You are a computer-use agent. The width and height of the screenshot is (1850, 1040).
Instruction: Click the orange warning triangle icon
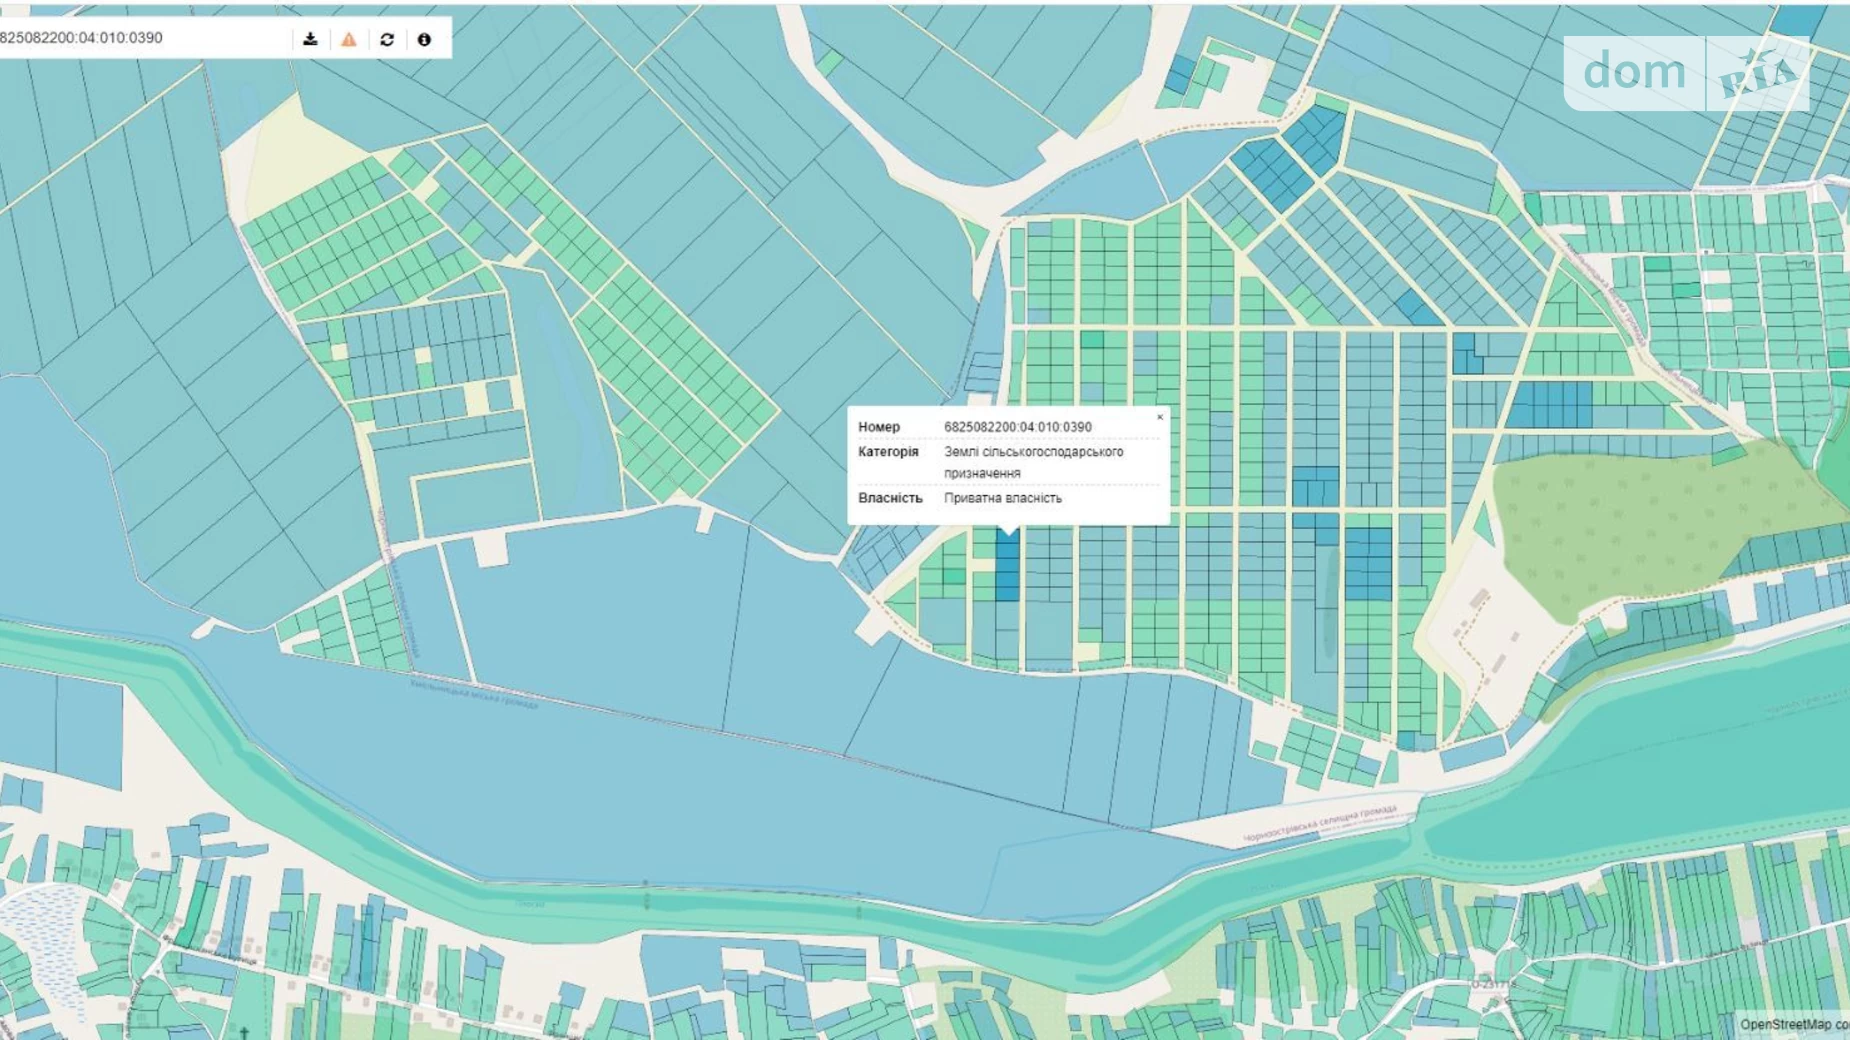349,39
